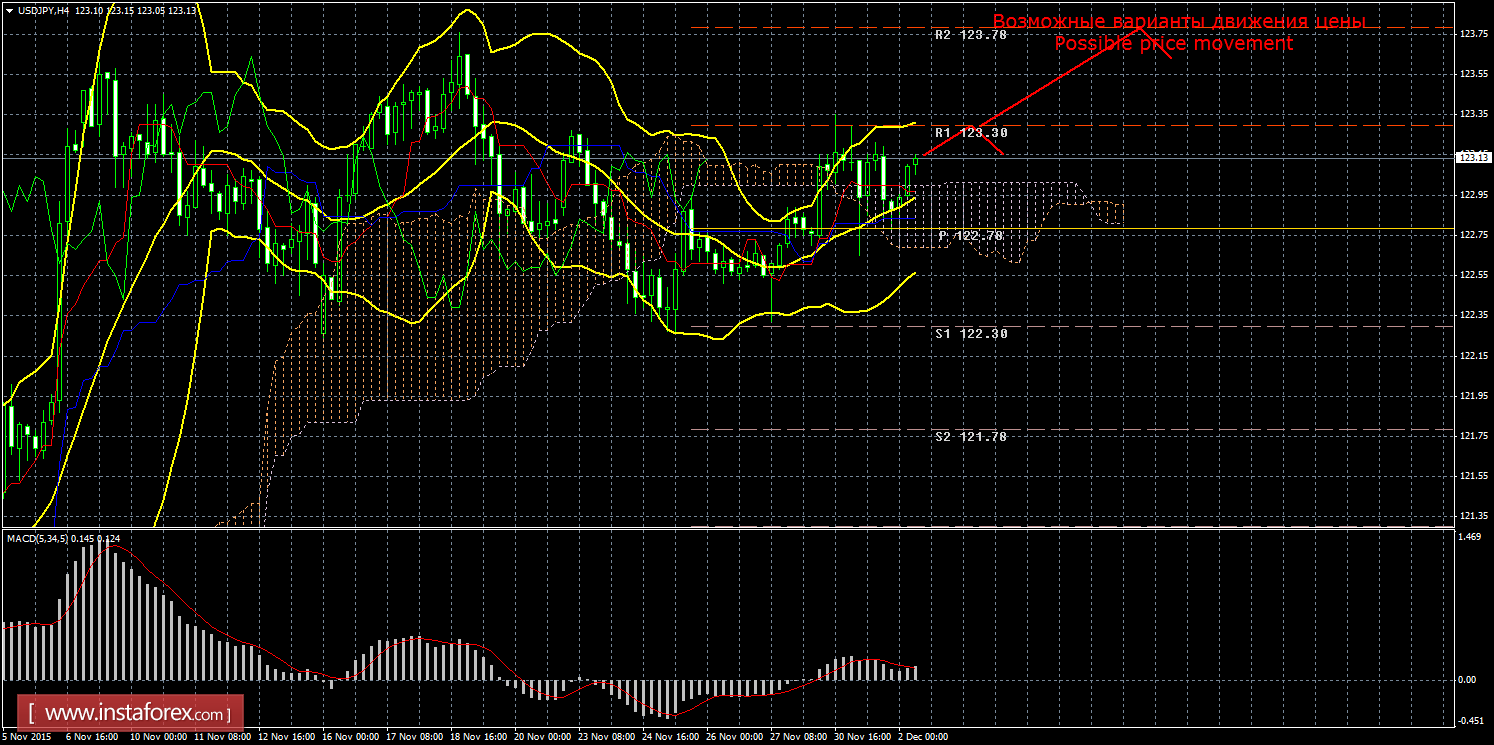Select the S1 122.30 support label
Image resolution: width=1494 pixels, height=745 pixels.
(x=971, y=333)
